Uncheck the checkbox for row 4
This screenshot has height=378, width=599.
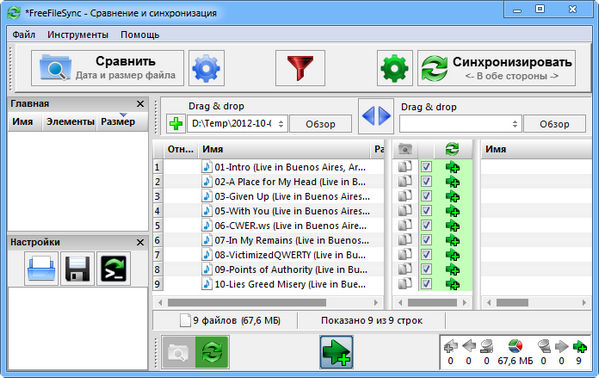pos(426,211)
